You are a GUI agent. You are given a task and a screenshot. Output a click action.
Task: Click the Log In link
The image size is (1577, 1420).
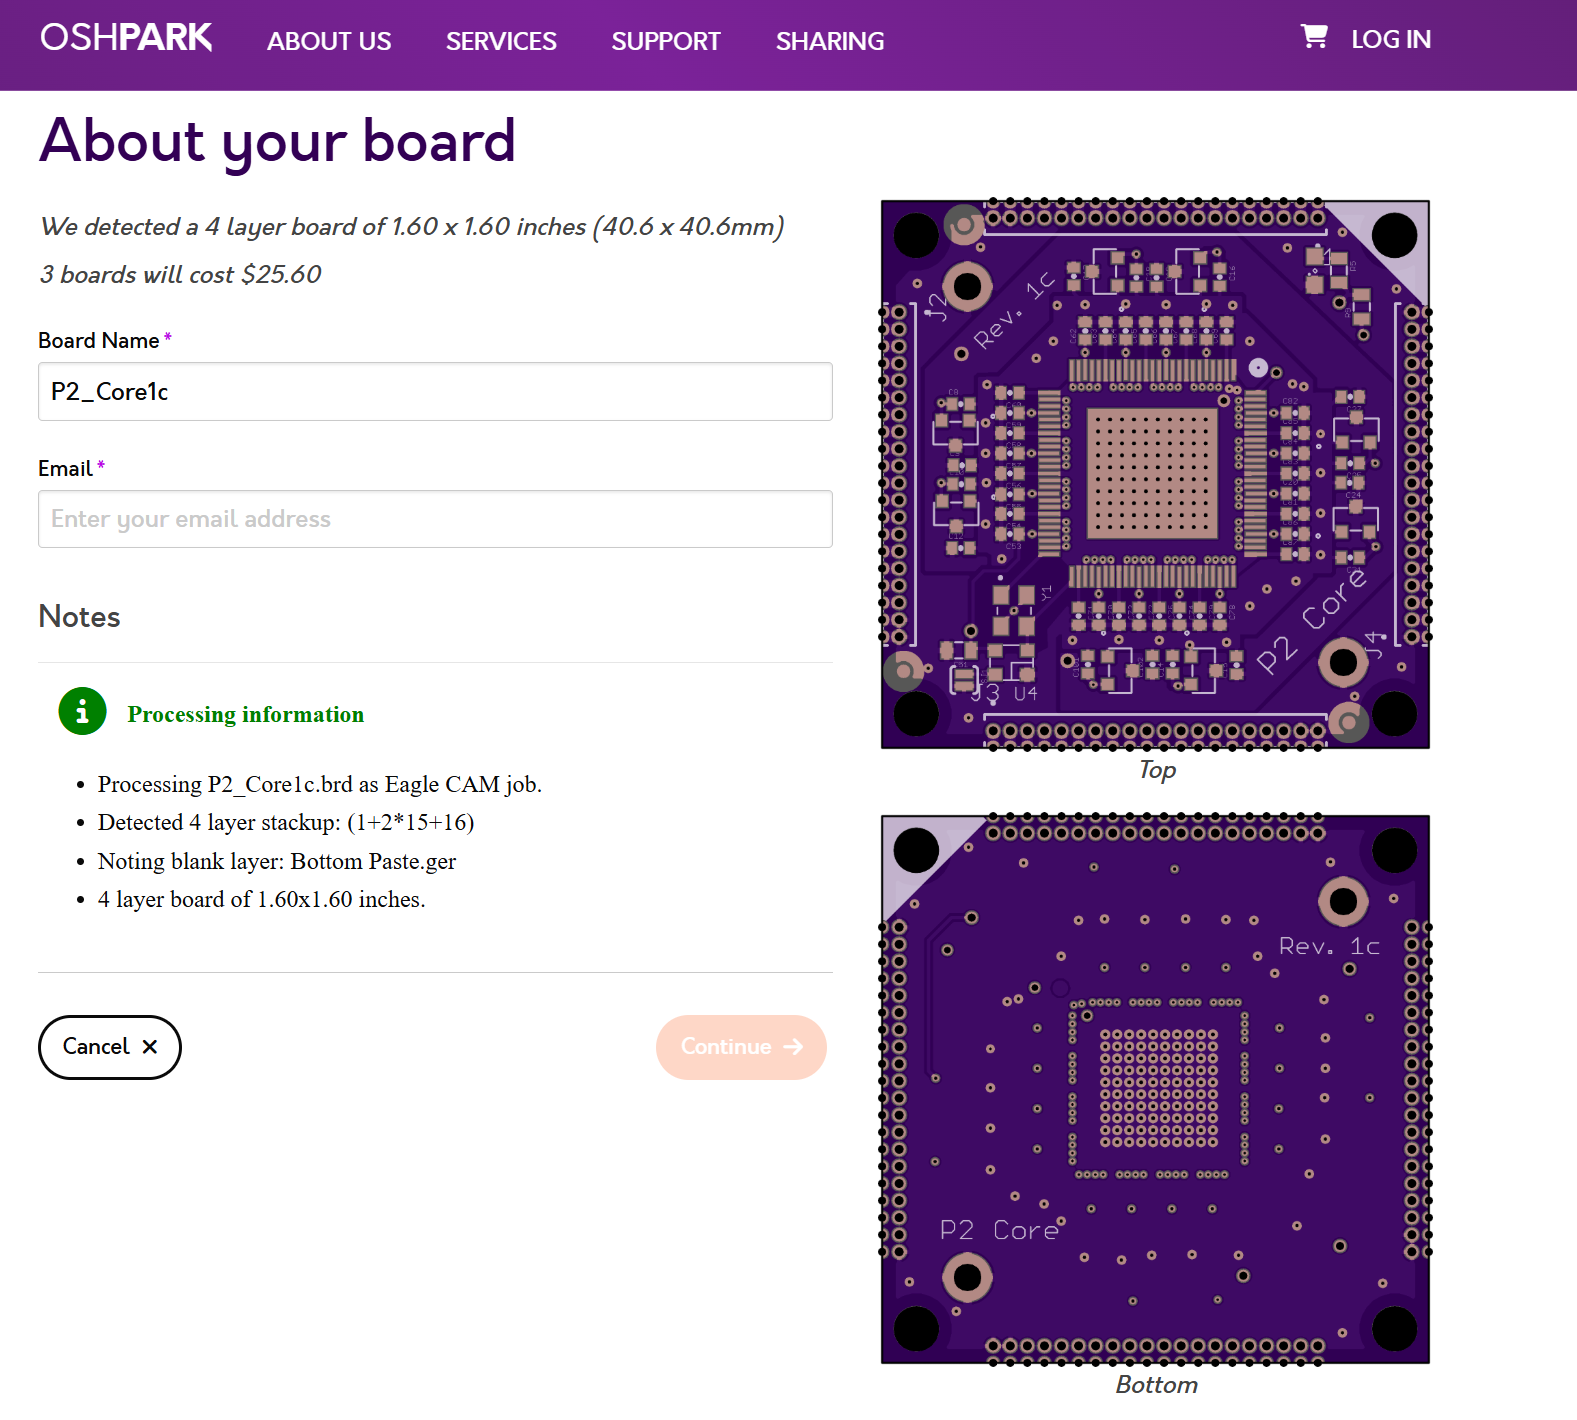(1390, 39)
